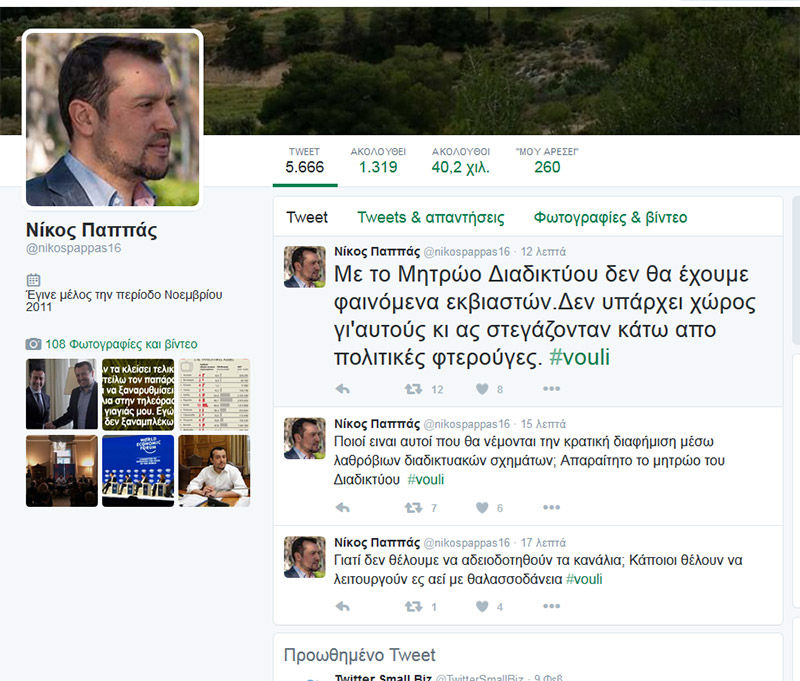Image resolution: width=800 pixels, height=681 pixels.
Task: Open more options on the 17-minute-old tweet
Action: [x=551, y=606]
